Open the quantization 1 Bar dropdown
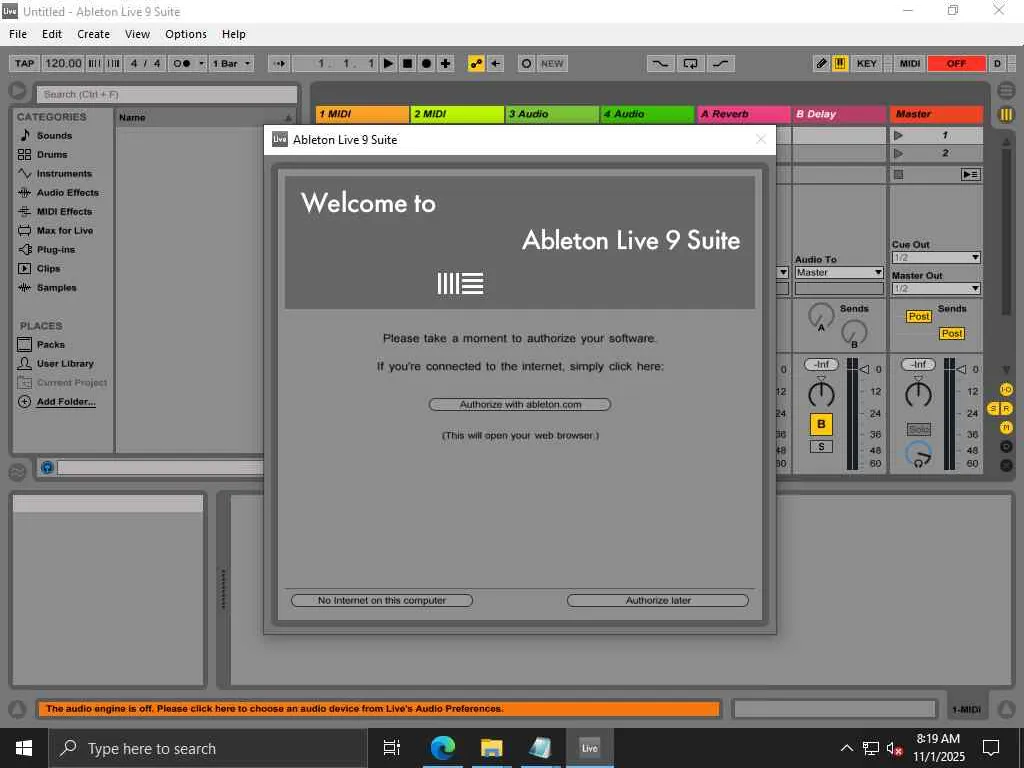Viewport: 1024px width, 768px height. point(232,63)
